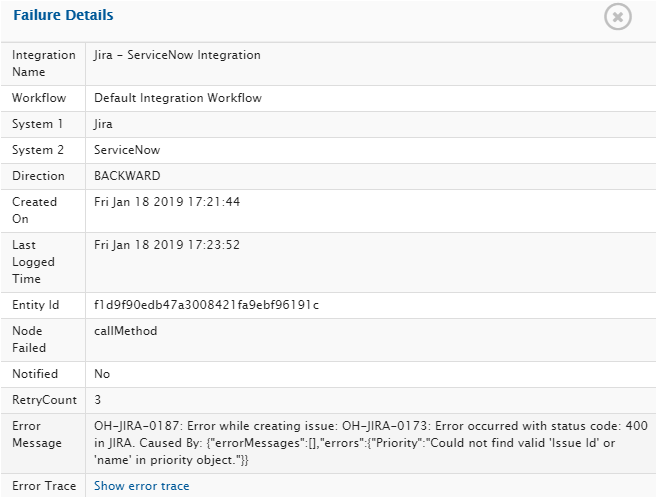Image resolution: width=657 pixels, height=498 pixels.
Task: Open the Show error trace link
Action: [141, 486]
